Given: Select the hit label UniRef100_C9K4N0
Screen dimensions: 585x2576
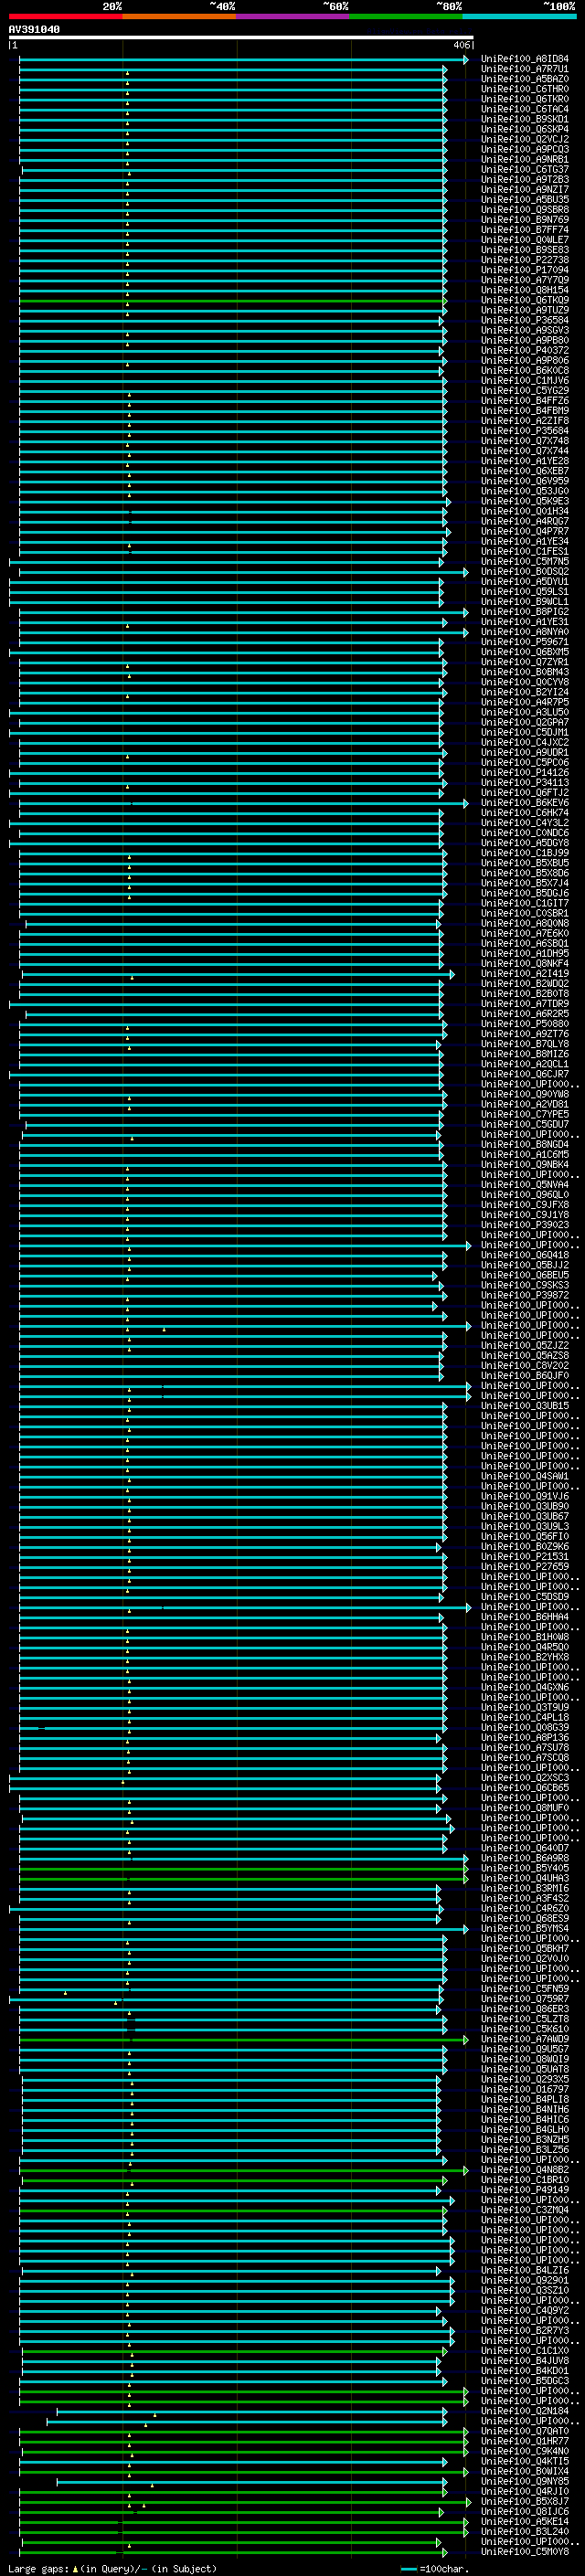Looking at the screenshot, I should (525, 2451).
